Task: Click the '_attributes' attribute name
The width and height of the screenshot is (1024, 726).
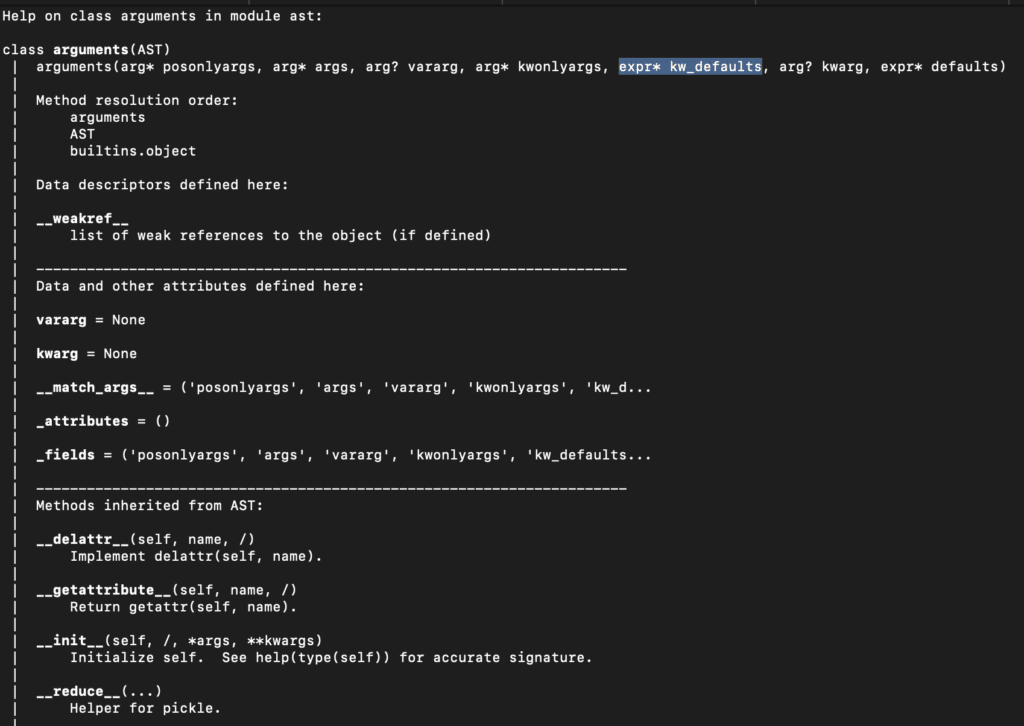Action: [82, 421]
